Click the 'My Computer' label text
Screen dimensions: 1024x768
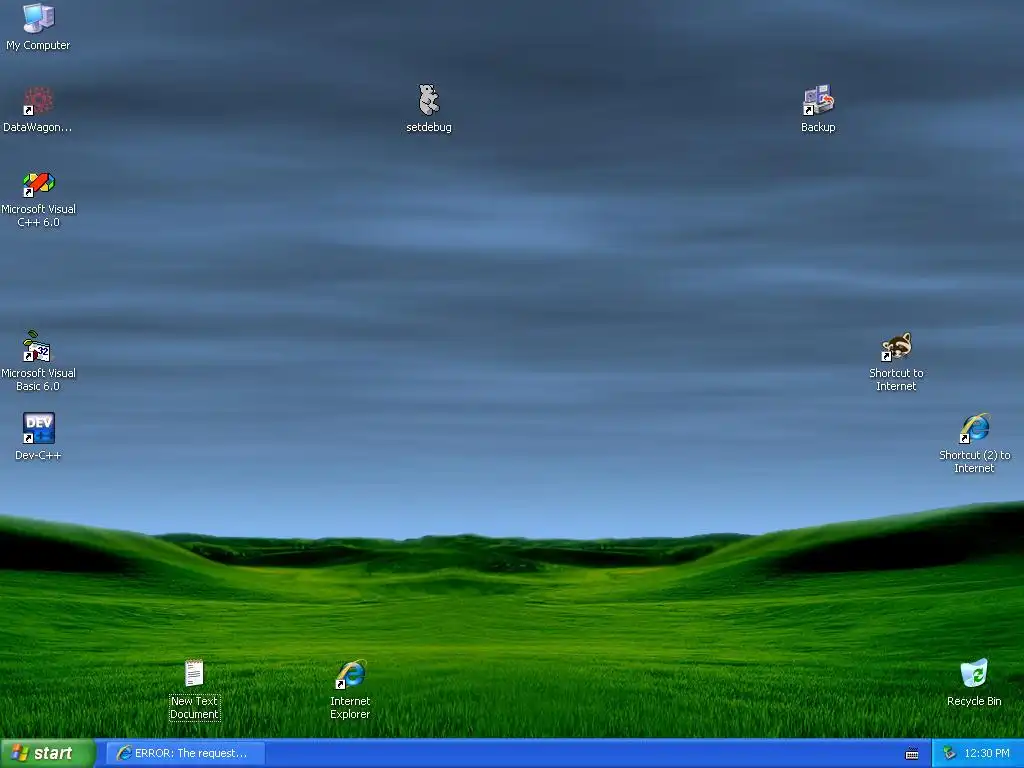coord(38,45)
